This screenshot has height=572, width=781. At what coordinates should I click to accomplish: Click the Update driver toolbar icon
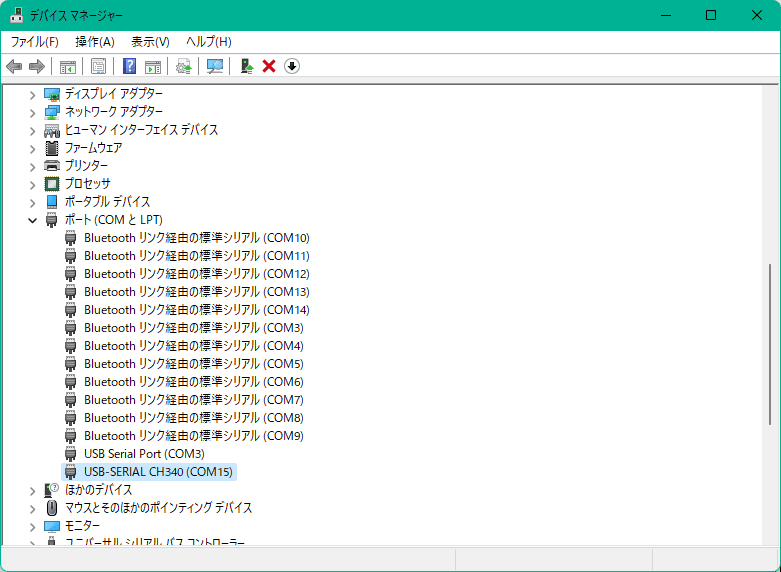click(x=183, y=66)
